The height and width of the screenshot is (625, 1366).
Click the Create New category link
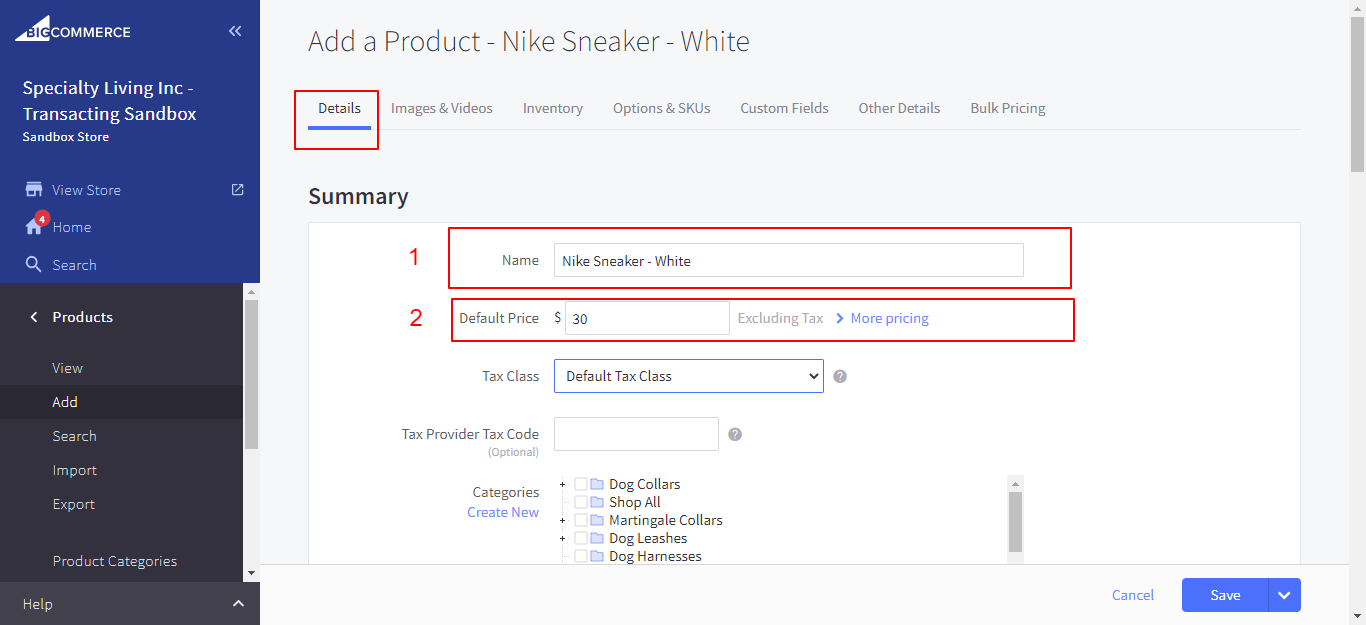coord(503,512)
